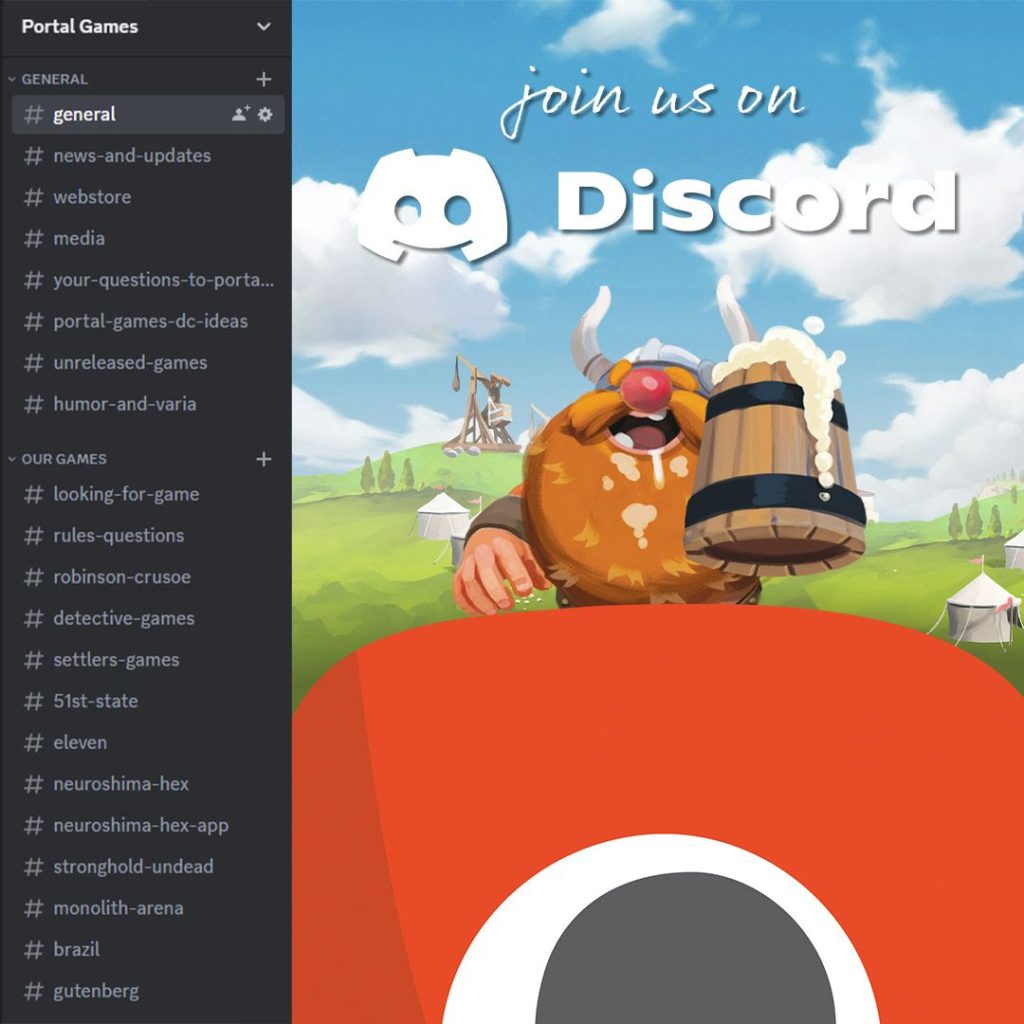Open the unreleased-games channel

pyautogui.click(x=130, y=362)
